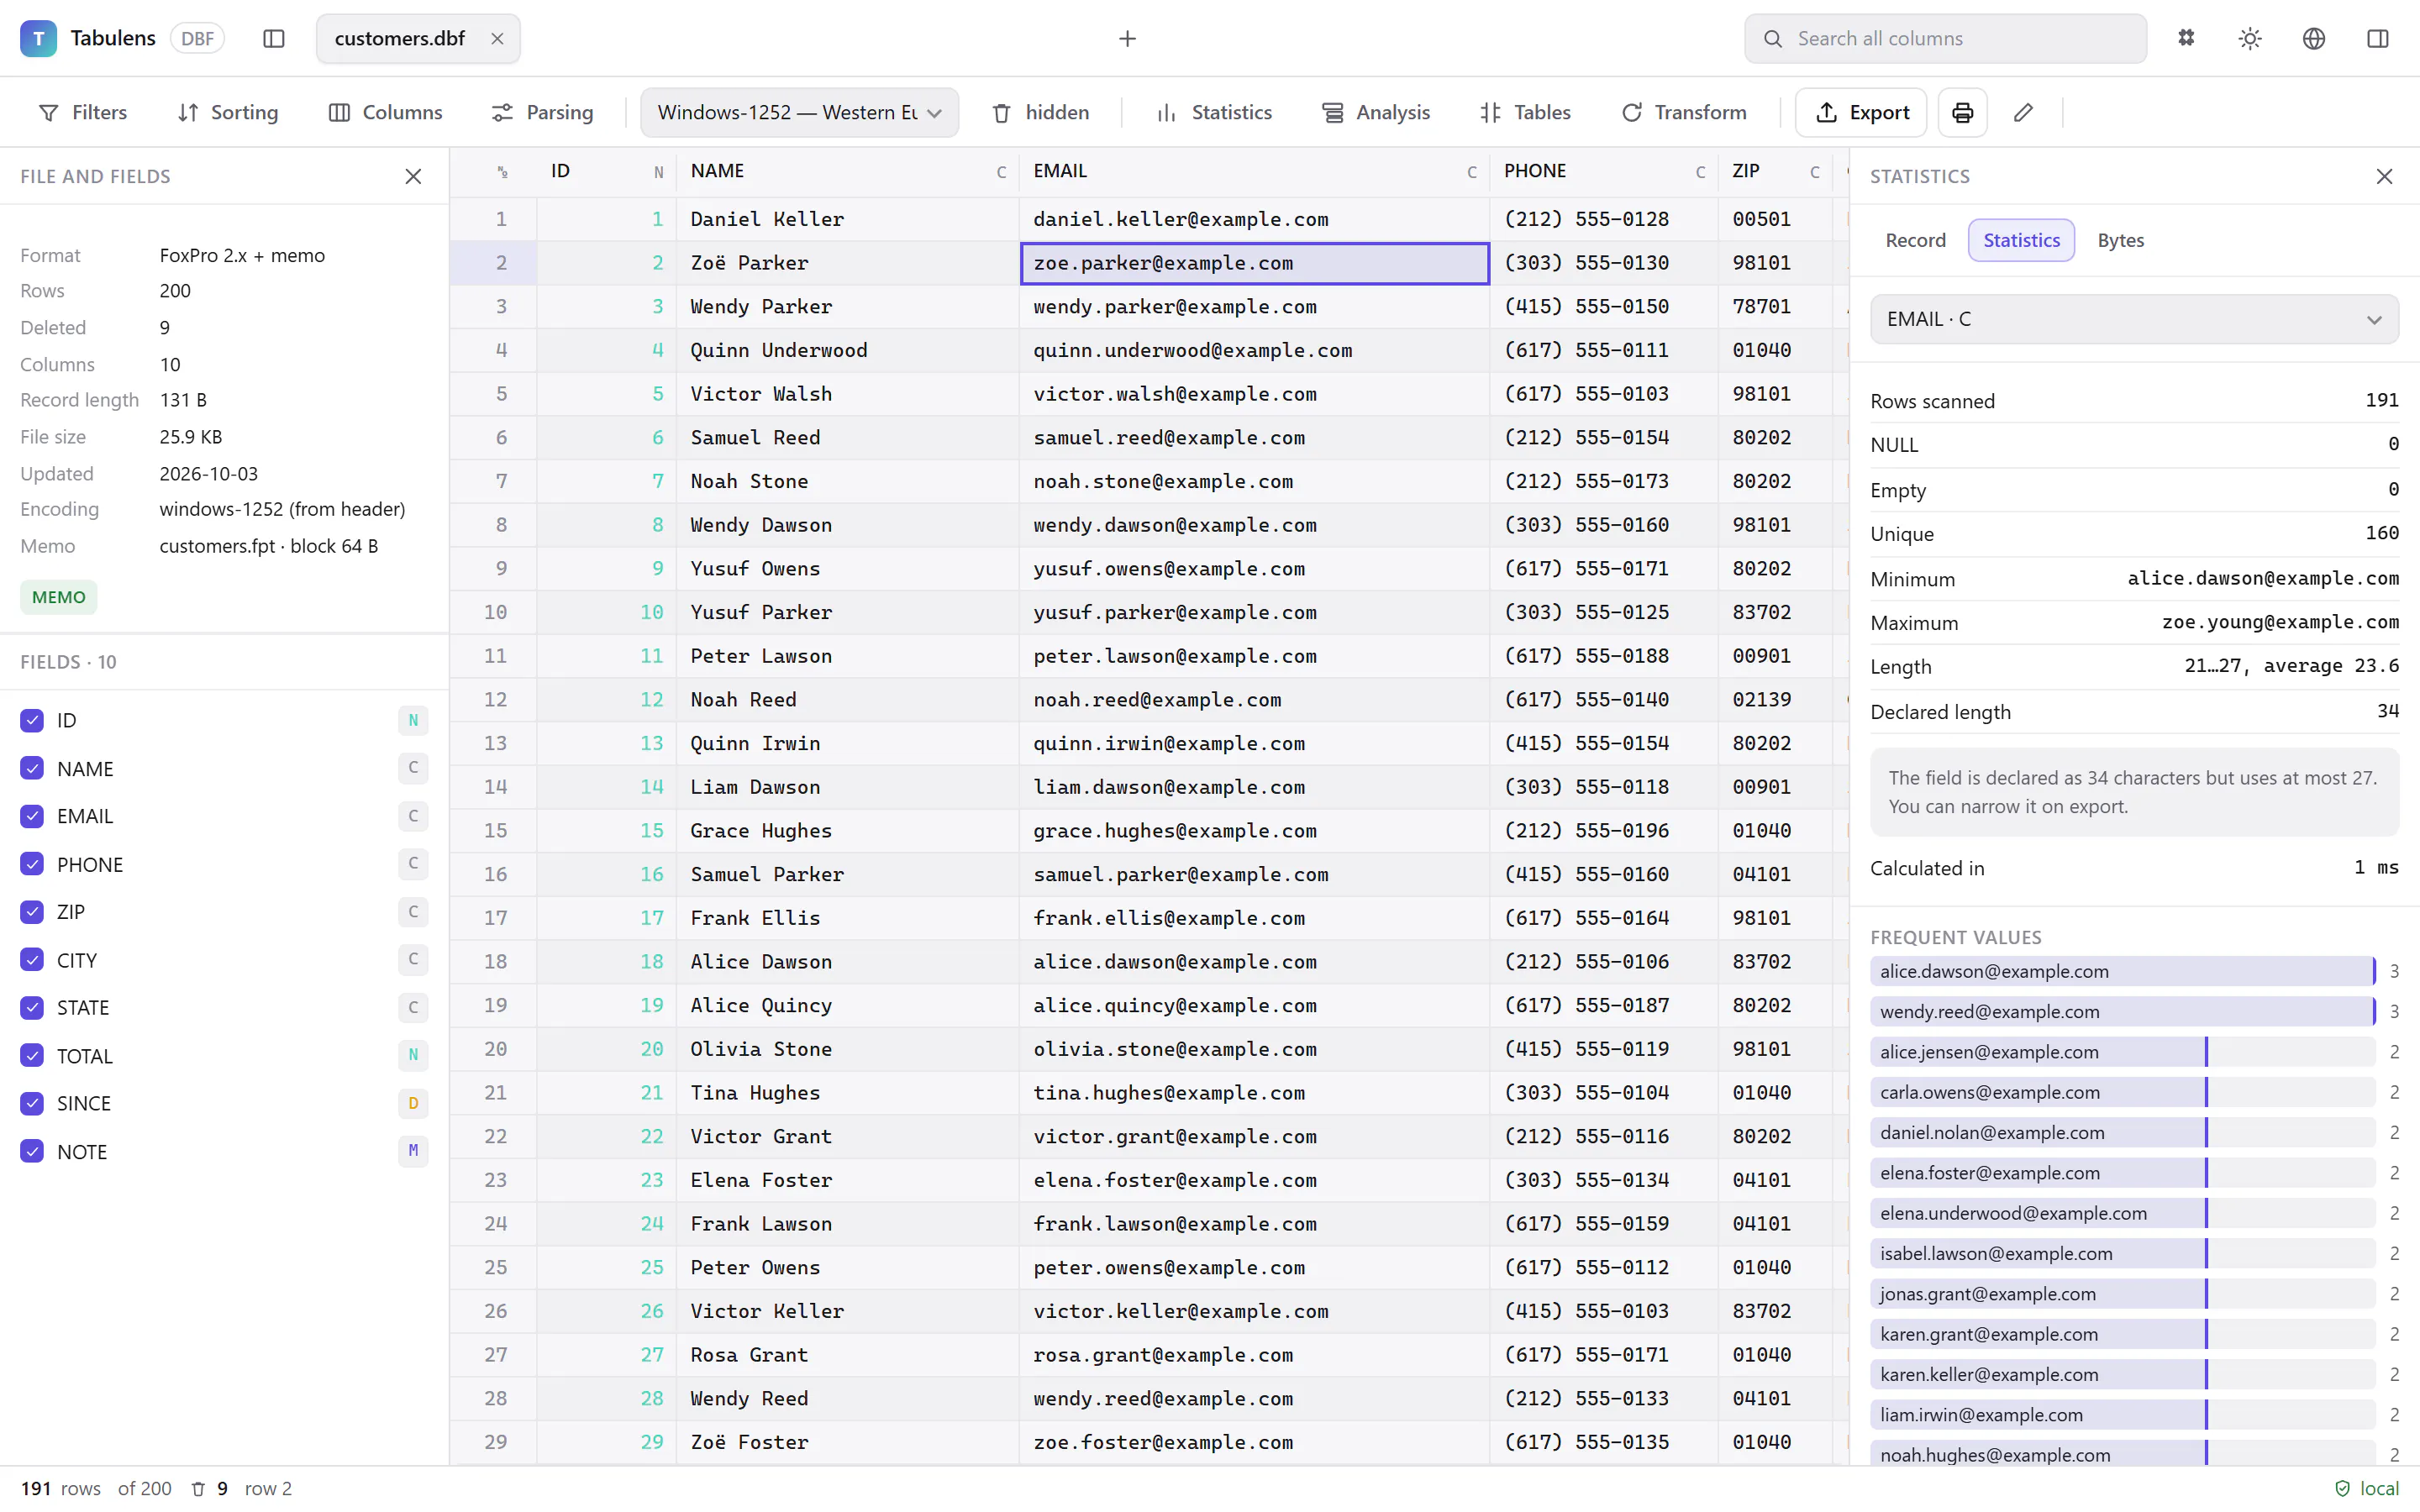2420x1512 pixels.
Task: Open the Sorting tool
Action: 228,112
